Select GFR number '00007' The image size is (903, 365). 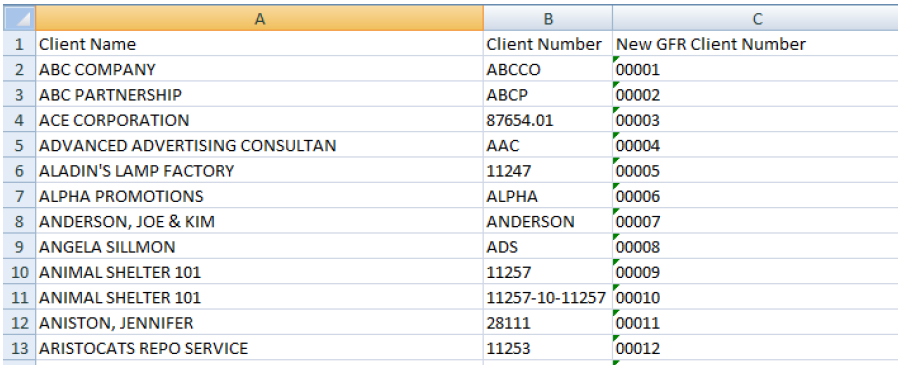[x=757, y=221]
